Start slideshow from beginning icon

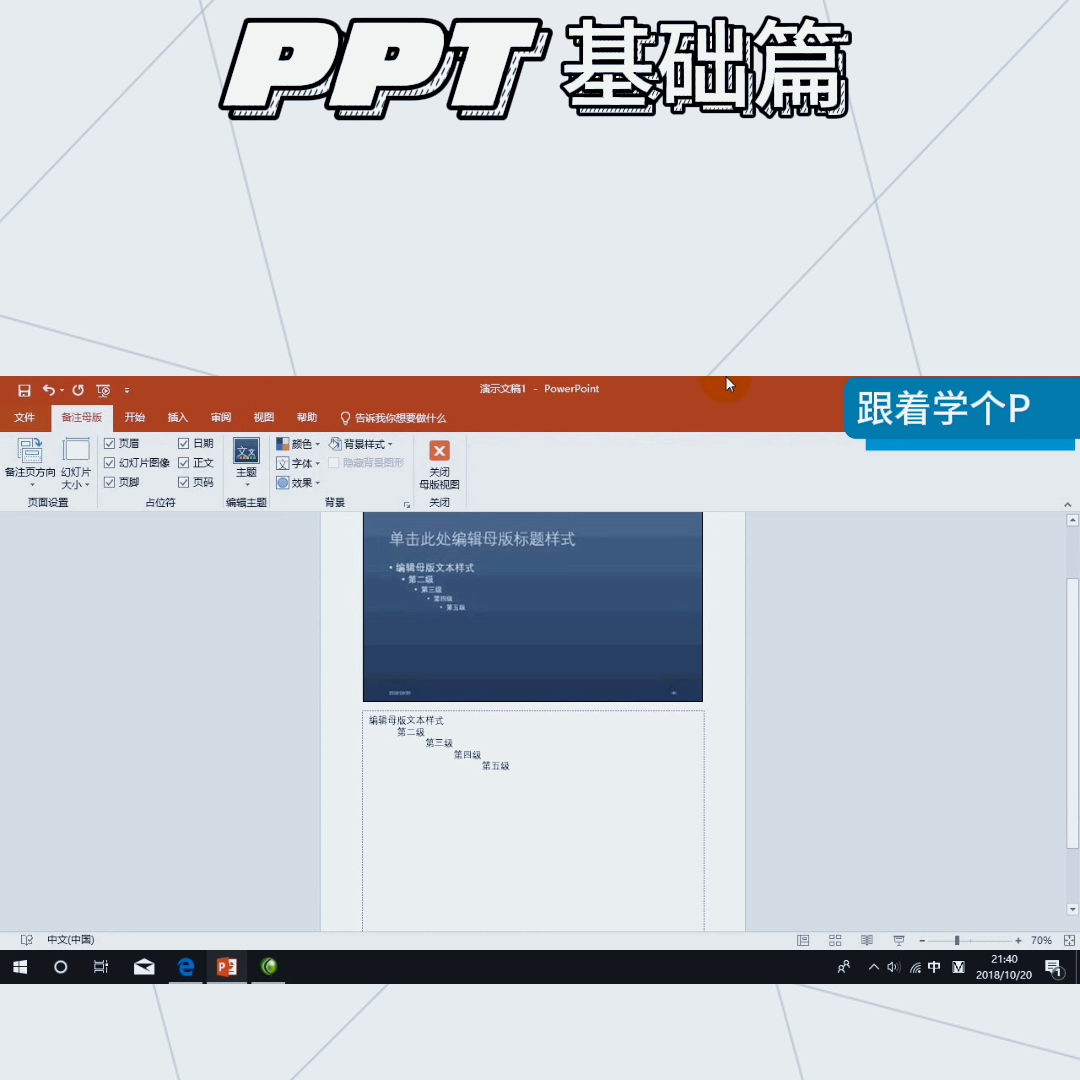click(x=103, y=391)
